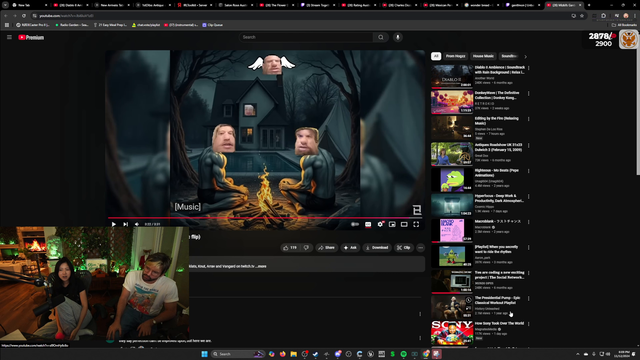The image size is (640, 360).
Task: Reload the page in the browser
Action: pyautogui.click(x=24, y=16)
